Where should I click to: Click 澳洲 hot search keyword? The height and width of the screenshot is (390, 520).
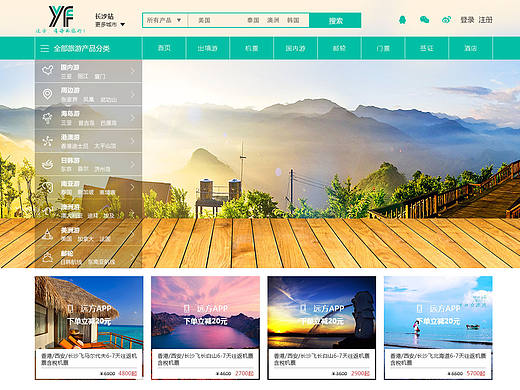click(x=273, y=20)
